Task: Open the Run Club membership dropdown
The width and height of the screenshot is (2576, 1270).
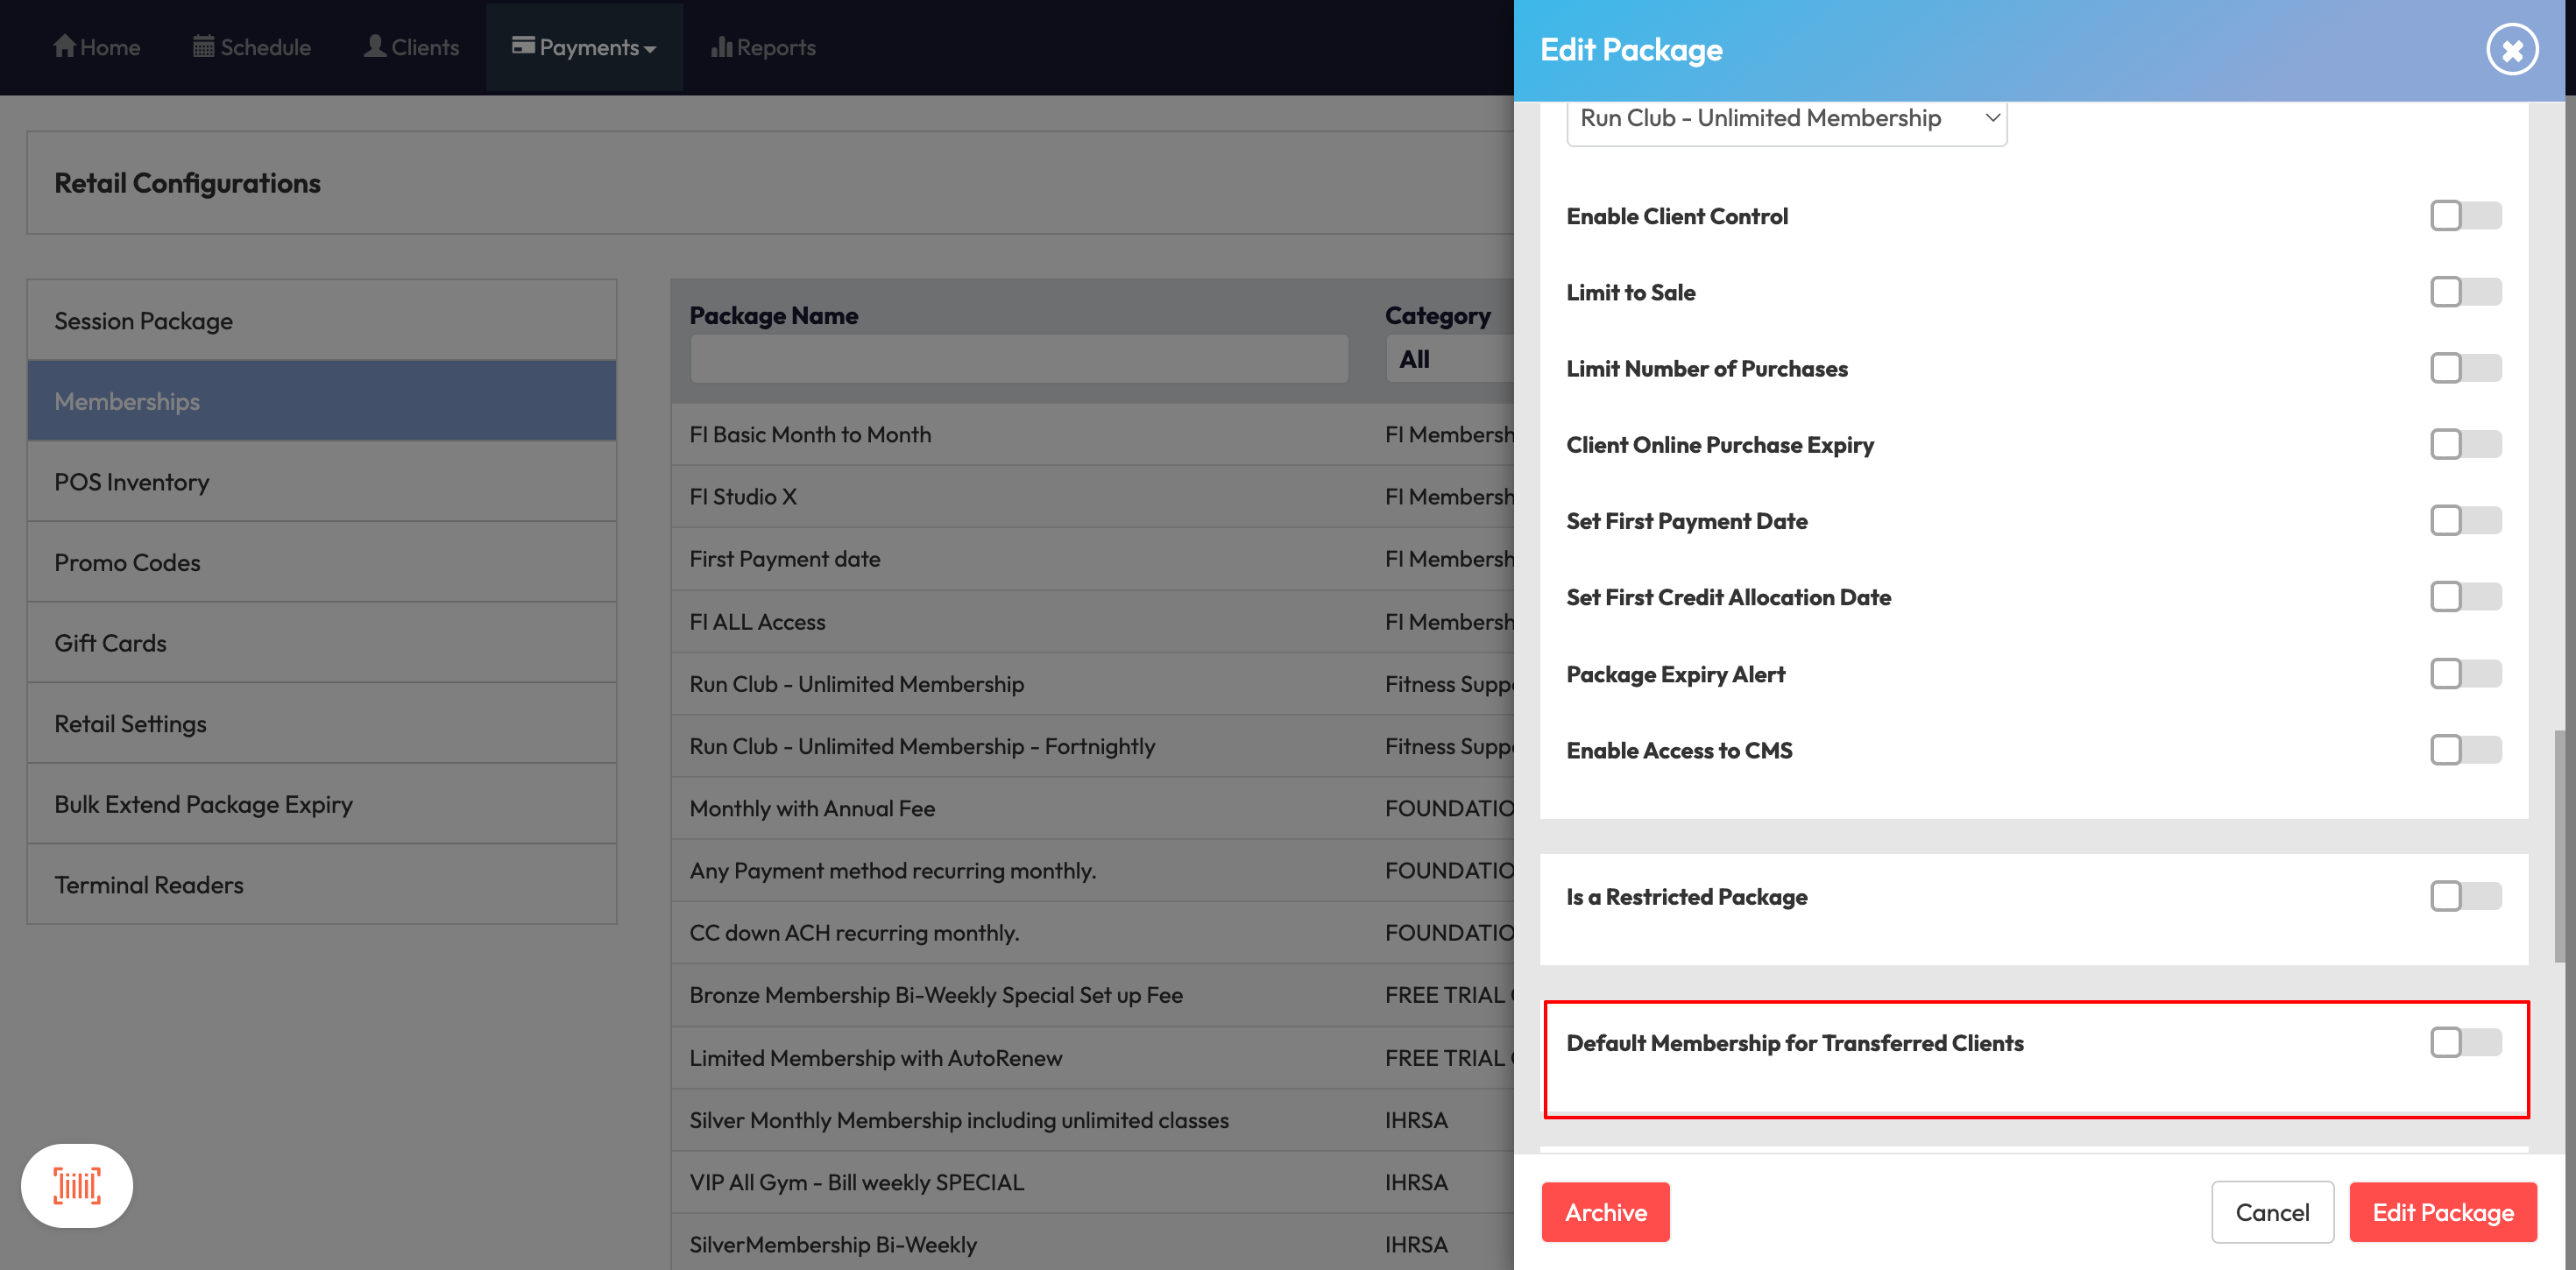Action: pos(1786,119)
